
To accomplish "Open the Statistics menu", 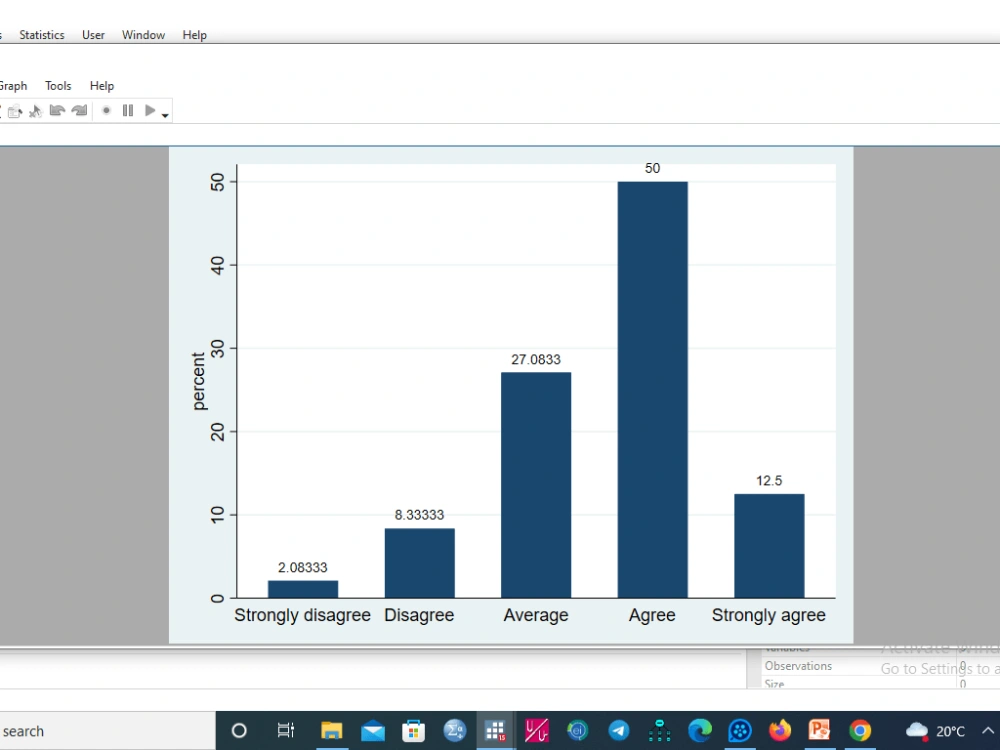I will 41,35.
